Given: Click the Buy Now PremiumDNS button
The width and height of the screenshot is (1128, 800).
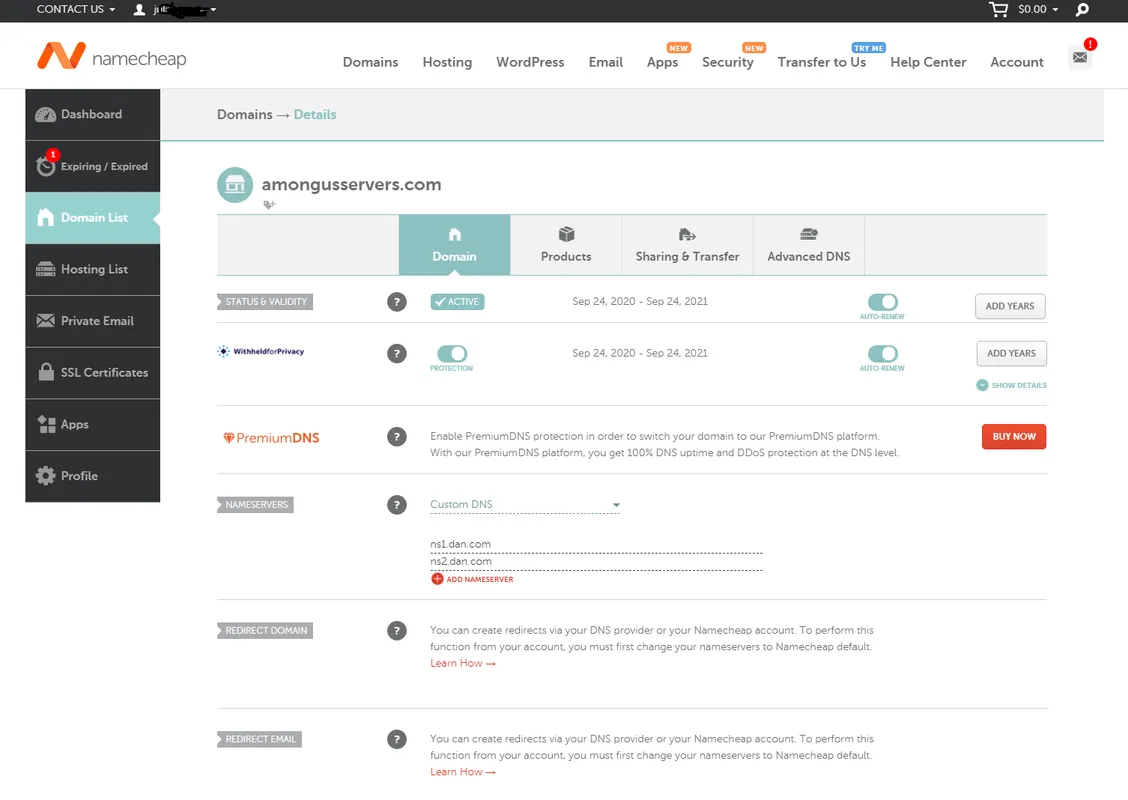Looking at the screenshot, I should [1014, 437].
